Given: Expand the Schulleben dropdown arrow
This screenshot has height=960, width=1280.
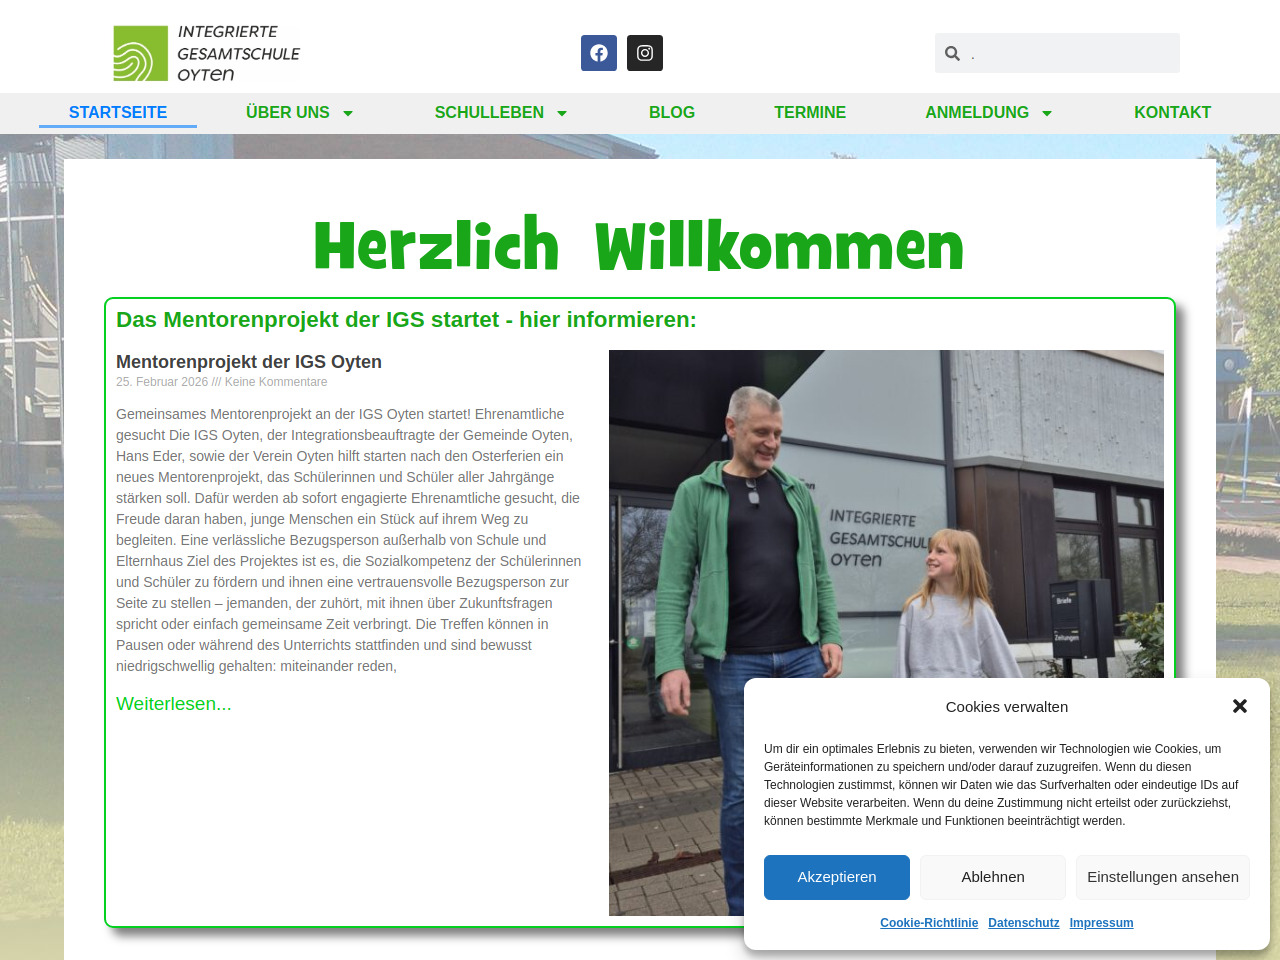Looking at the screenshot, I should click(x=562, y=114).
